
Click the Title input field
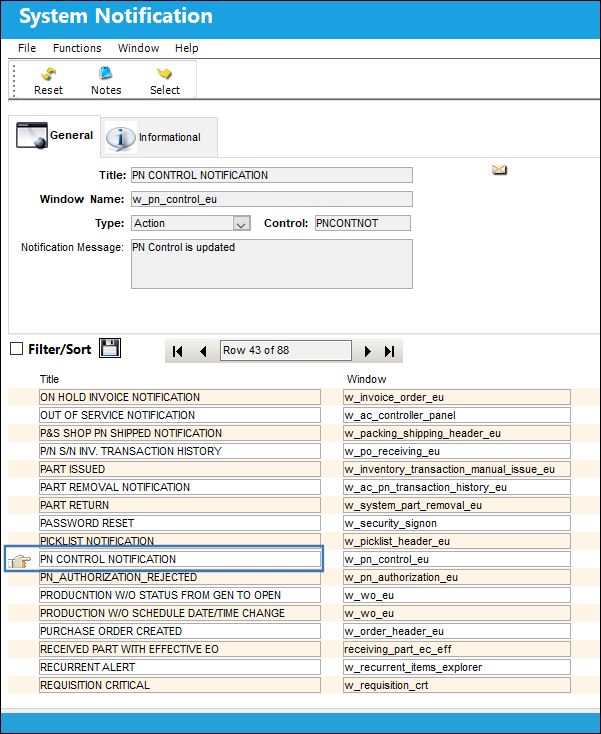pyautogui.click(x=272, y=175)
